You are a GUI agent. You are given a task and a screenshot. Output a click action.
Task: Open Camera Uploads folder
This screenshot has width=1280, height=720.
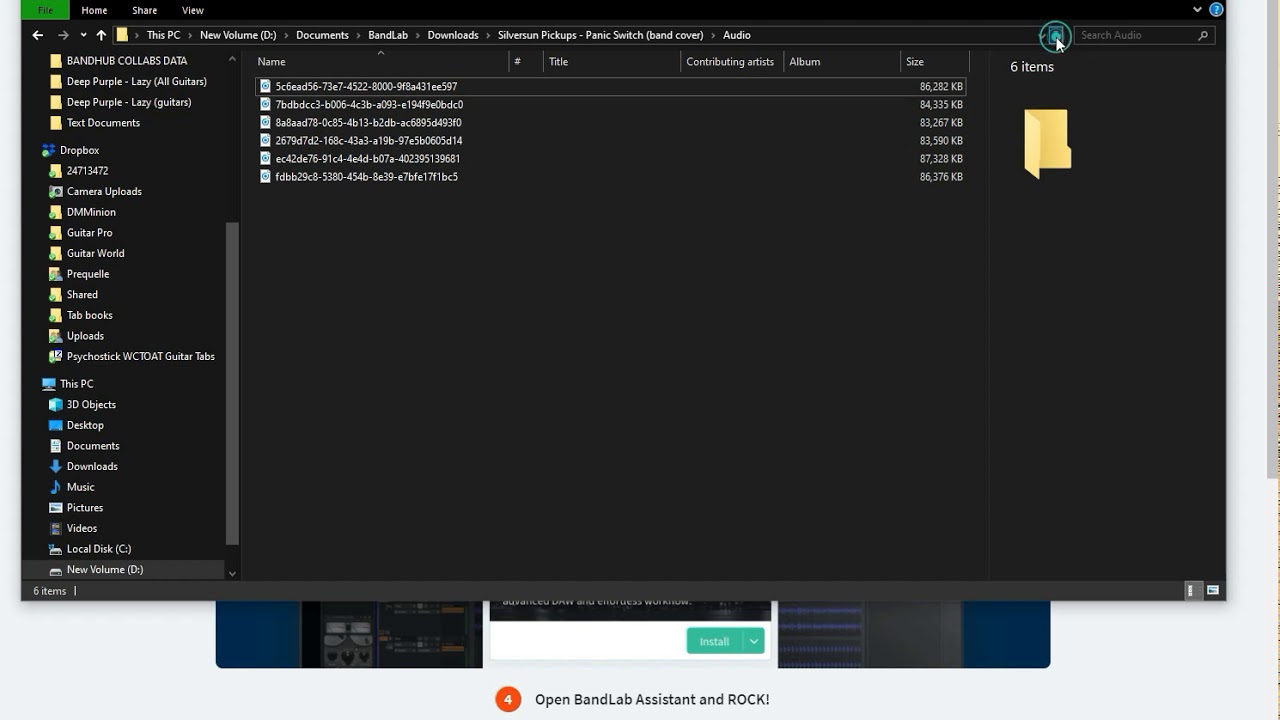(x=104, y=191)
